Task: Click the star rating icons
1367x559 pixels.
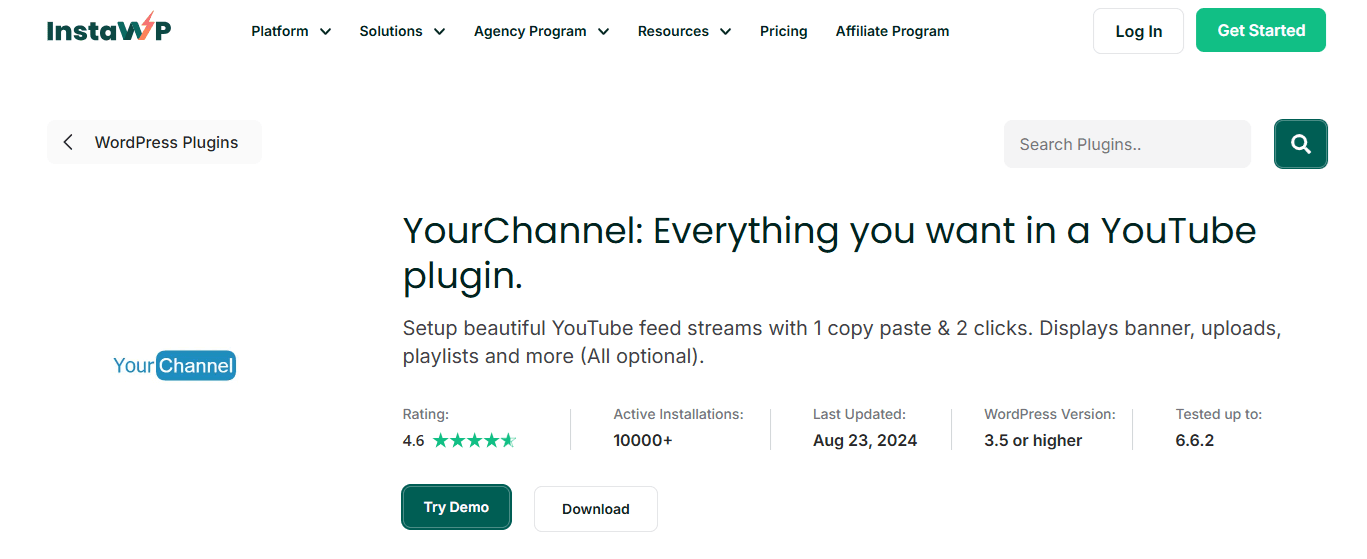Action: (474, 440)
